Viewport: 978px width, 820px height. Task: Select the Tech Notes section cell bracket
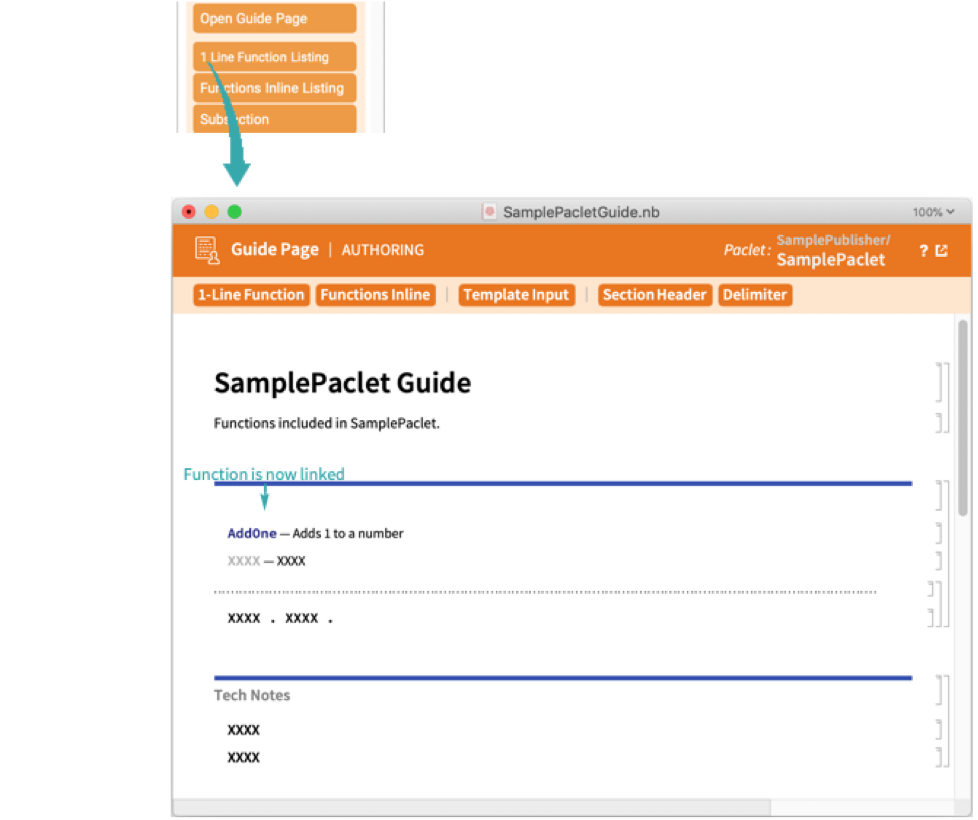[941, 691]
